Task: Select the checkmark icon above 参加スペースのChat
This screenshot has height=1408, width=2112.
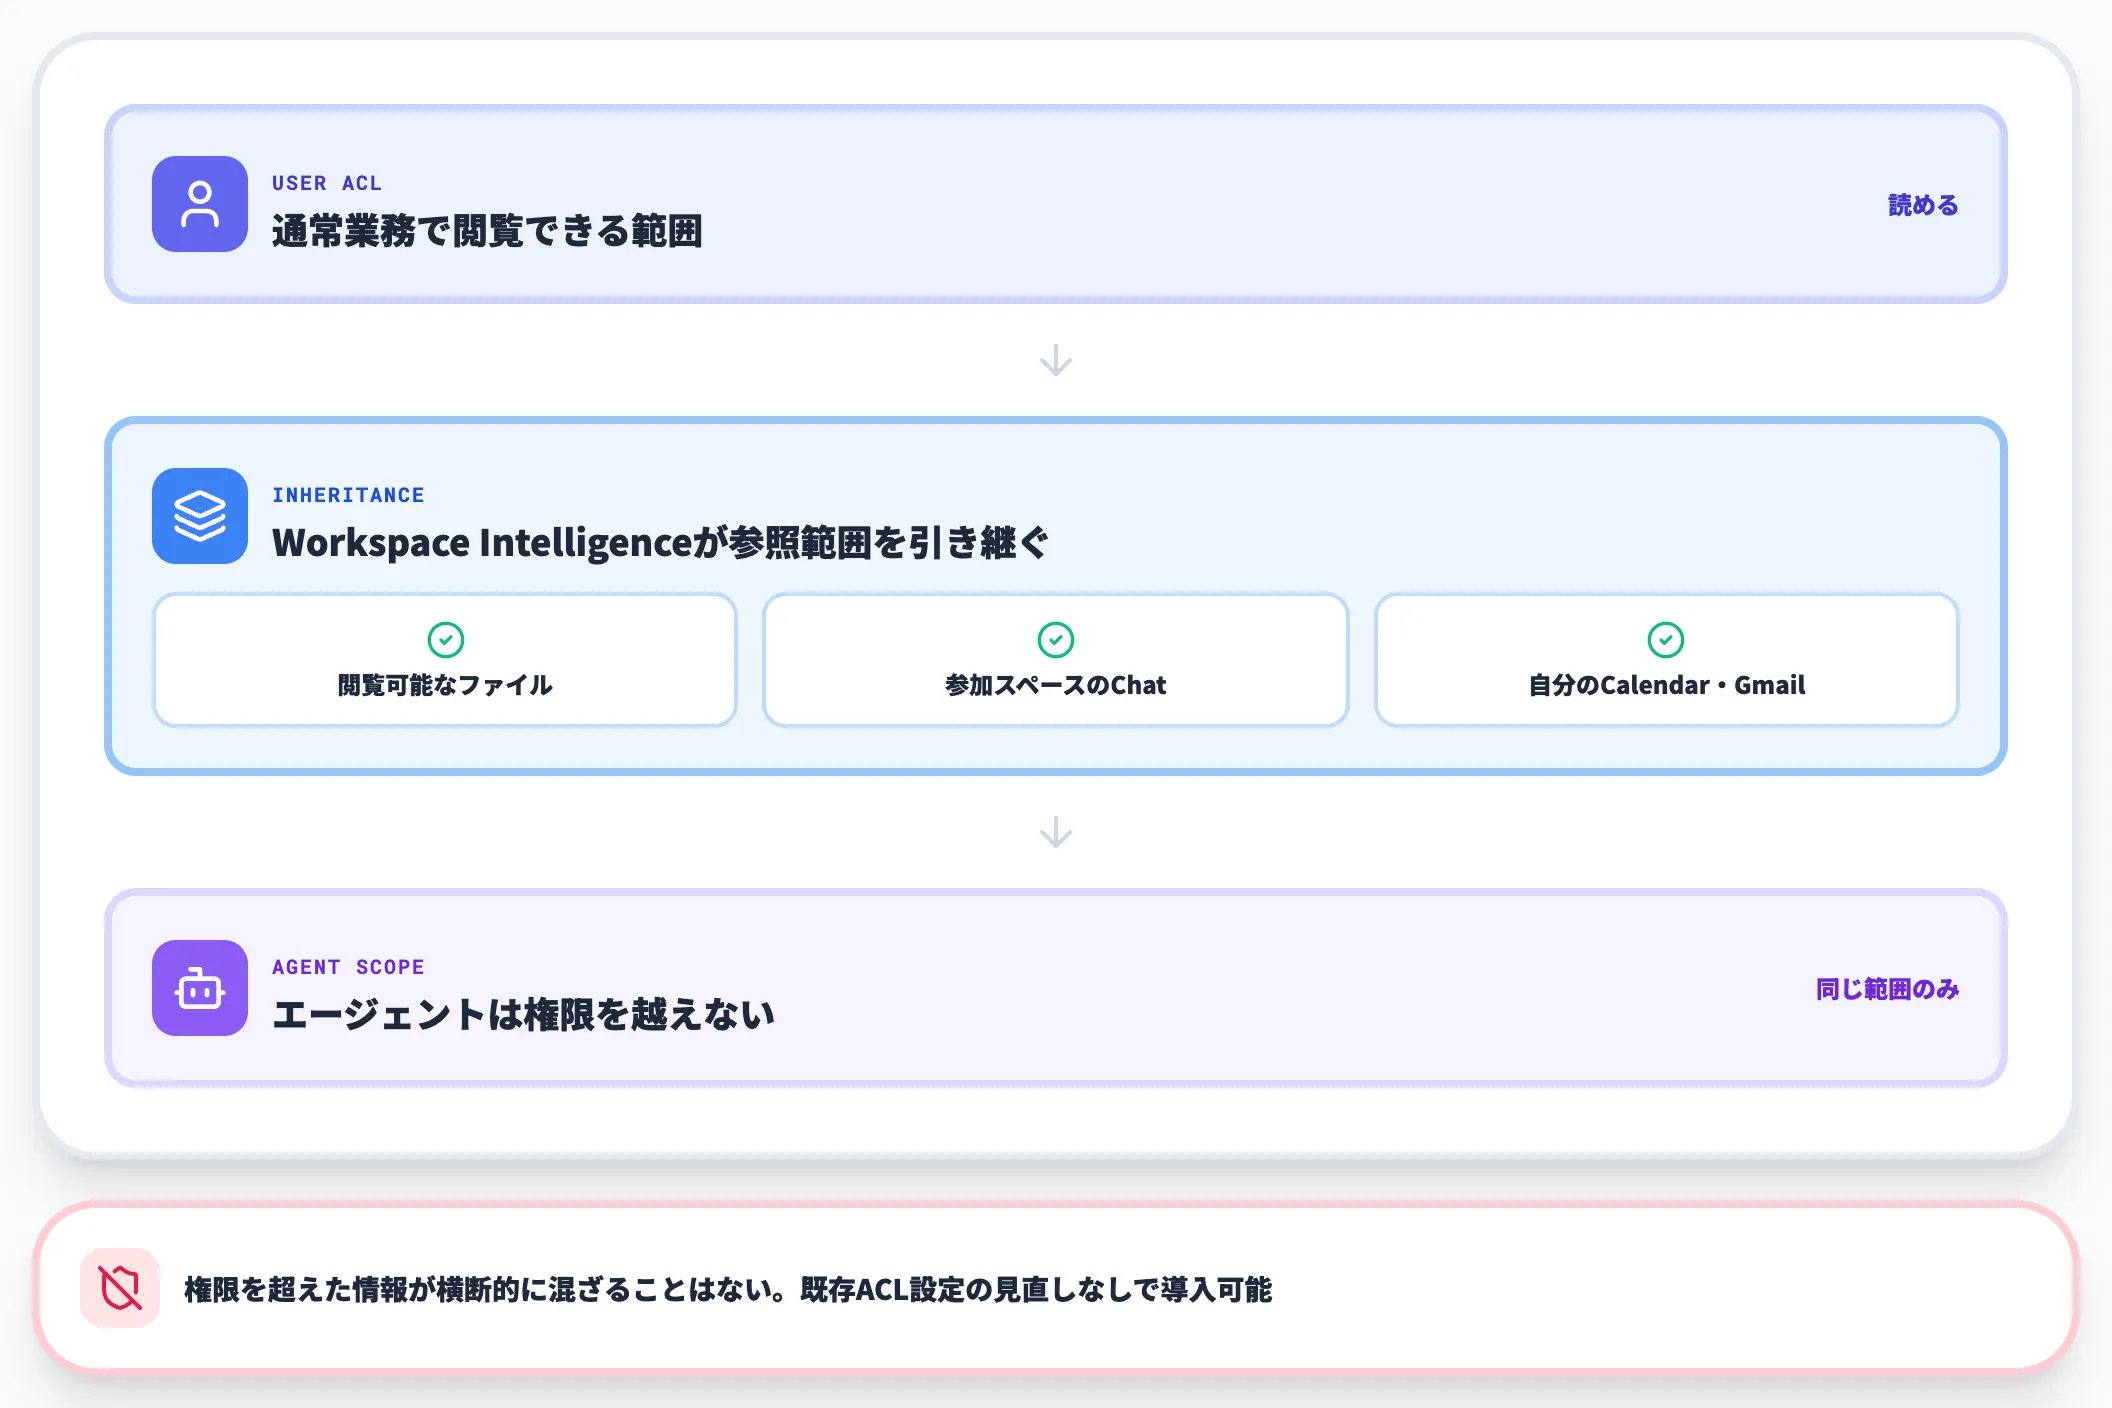Action: pos(1056,640)
